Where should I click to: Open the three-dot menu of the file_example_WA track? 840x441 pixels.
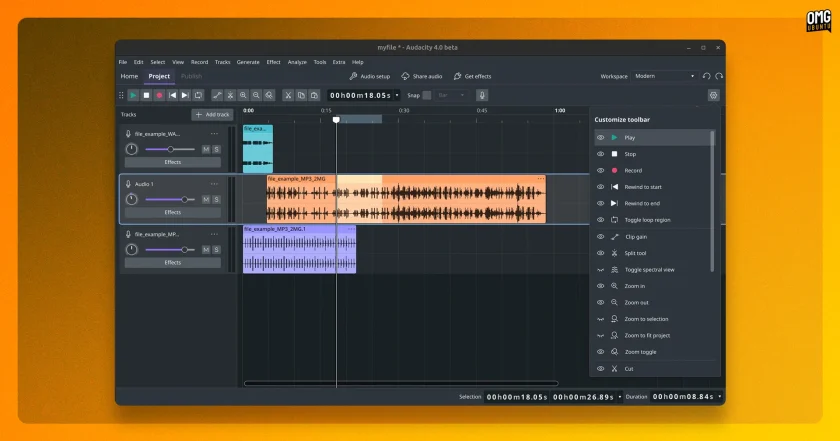(214, 134)
